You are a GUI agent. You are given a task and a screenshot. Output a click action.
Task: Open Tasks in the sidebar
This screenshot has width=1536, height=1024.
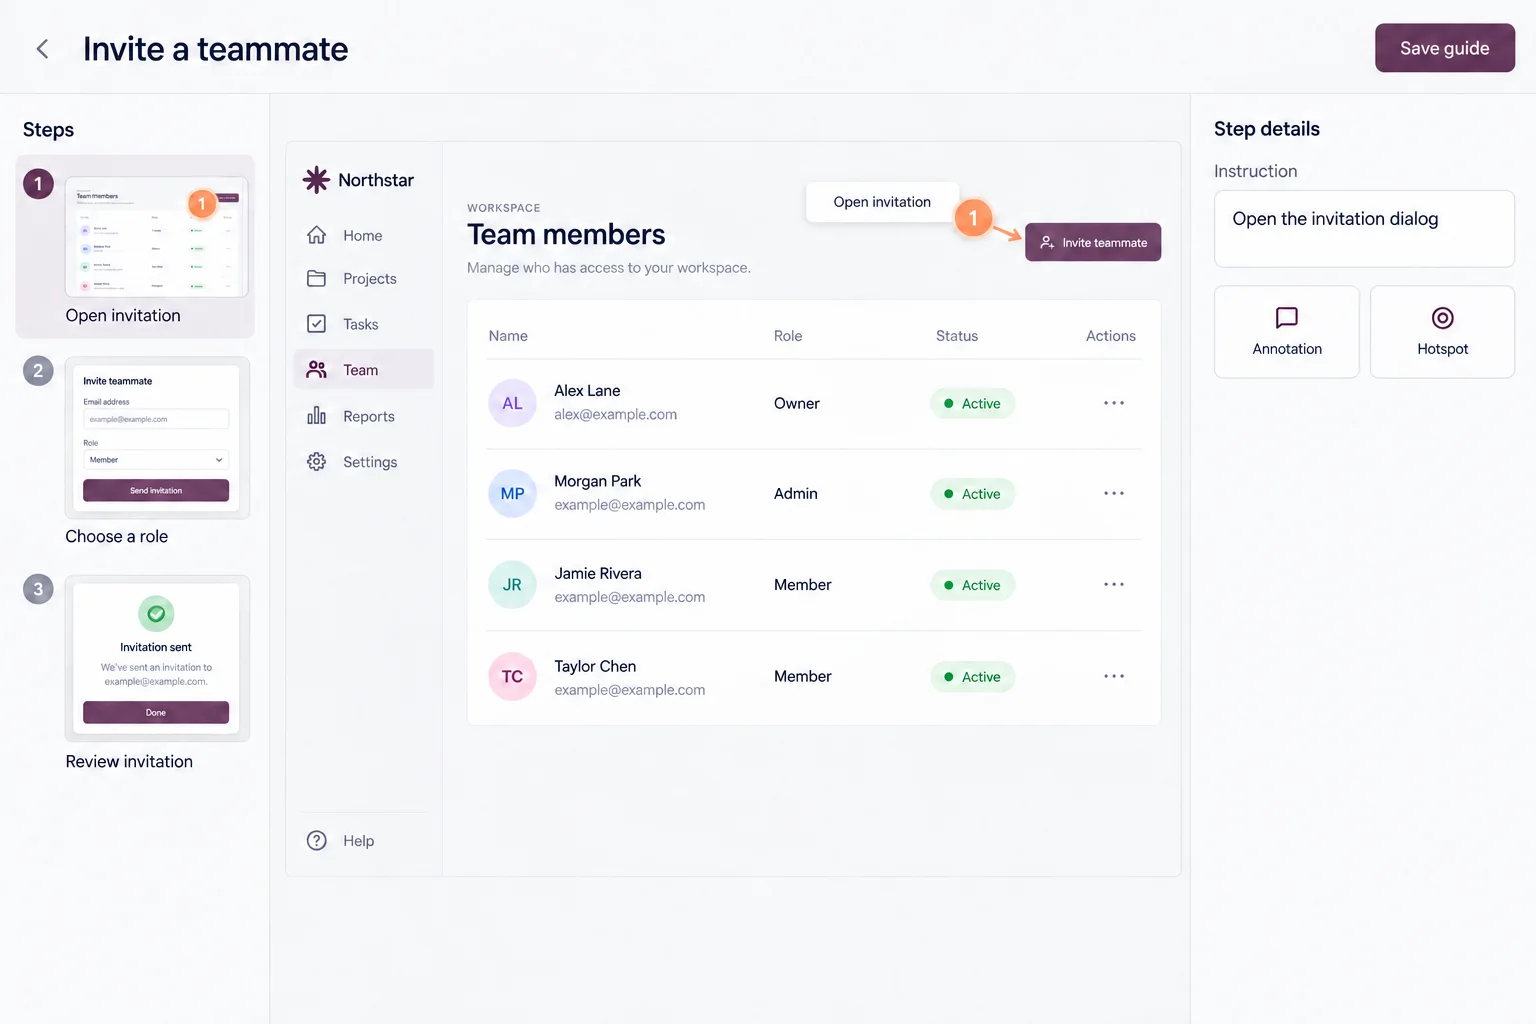click(x=364, y=324)
